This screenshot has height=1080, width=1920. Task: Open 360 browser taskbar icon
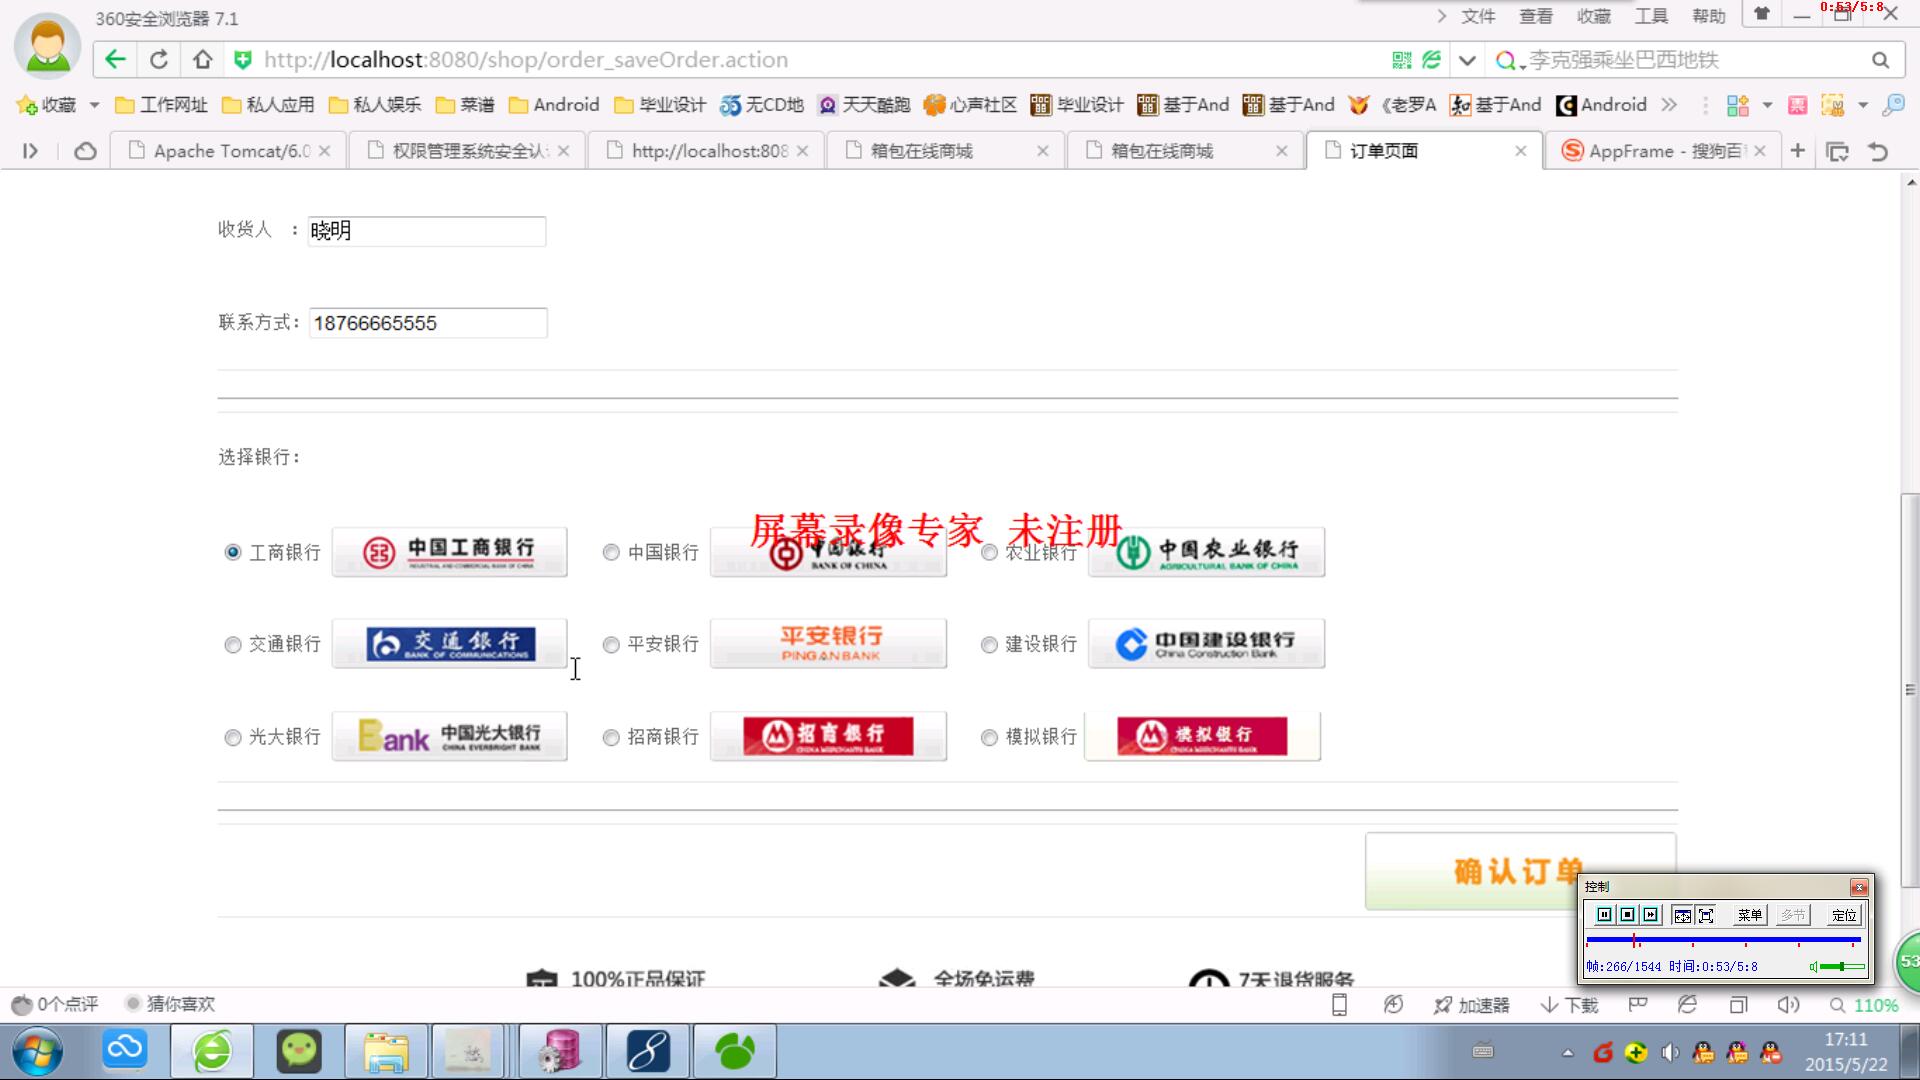click(212, 1052)
